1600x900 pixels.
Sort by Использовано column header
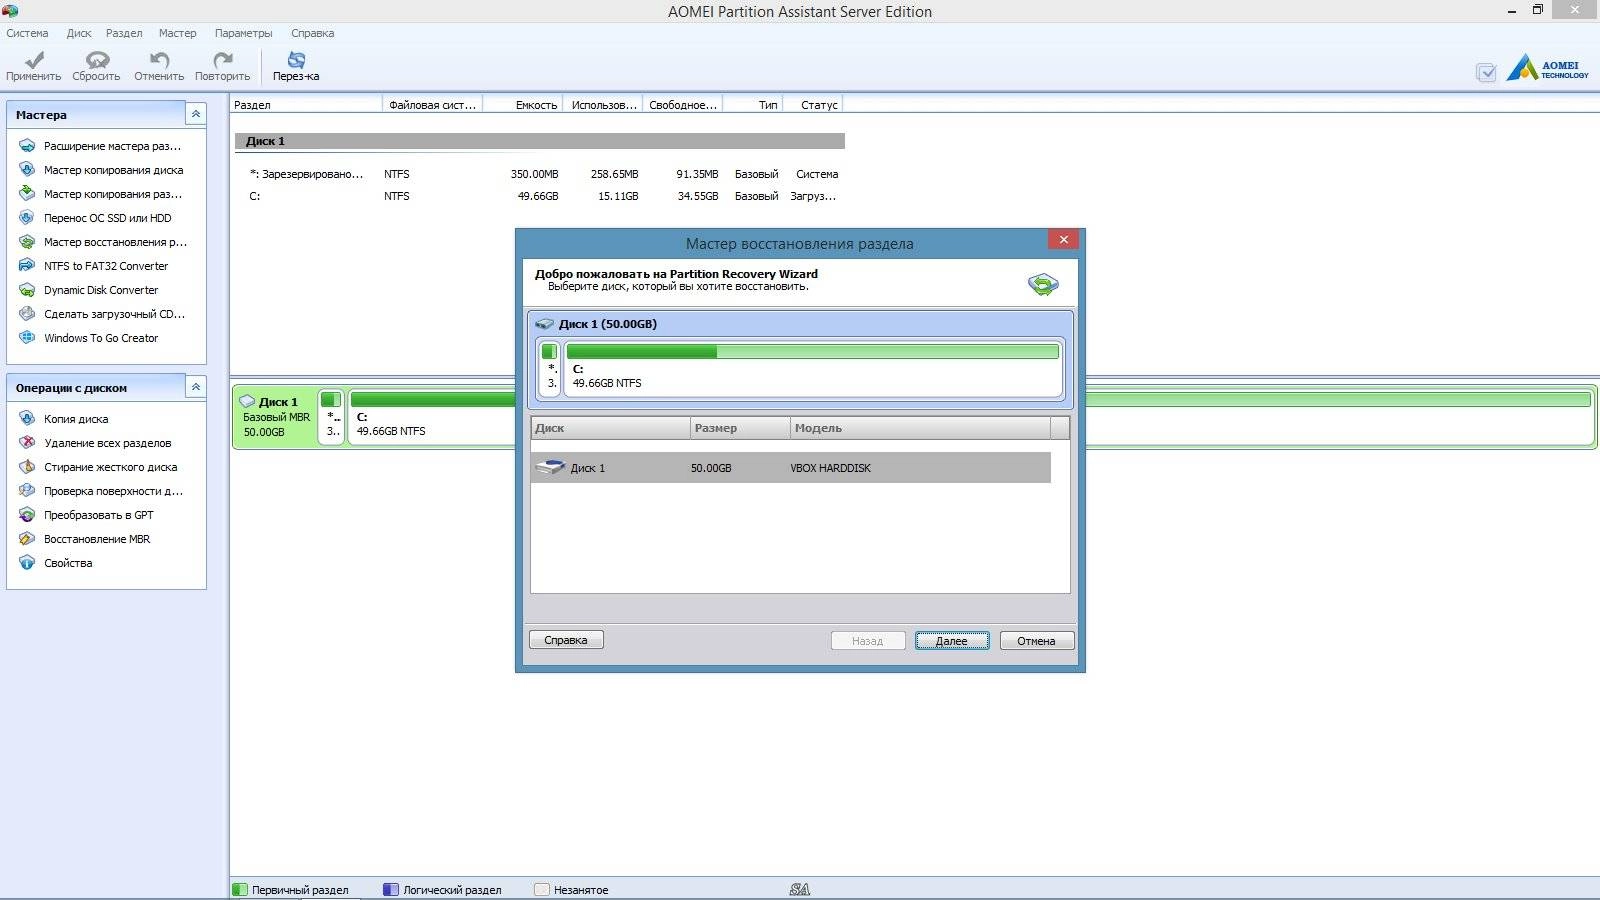(603, 104)
